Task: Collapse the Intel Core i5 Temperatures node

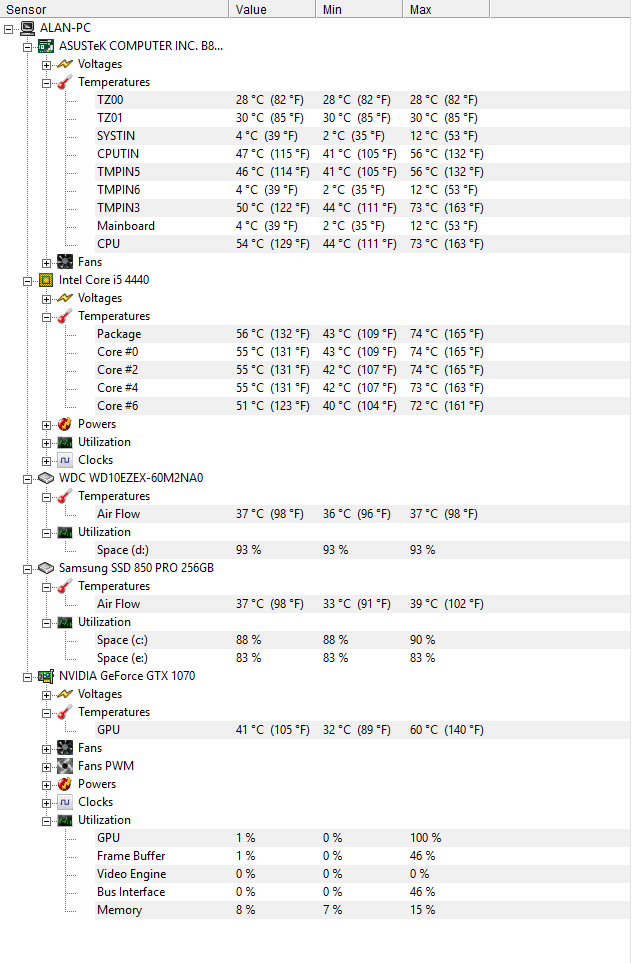Action: point(46,316)
